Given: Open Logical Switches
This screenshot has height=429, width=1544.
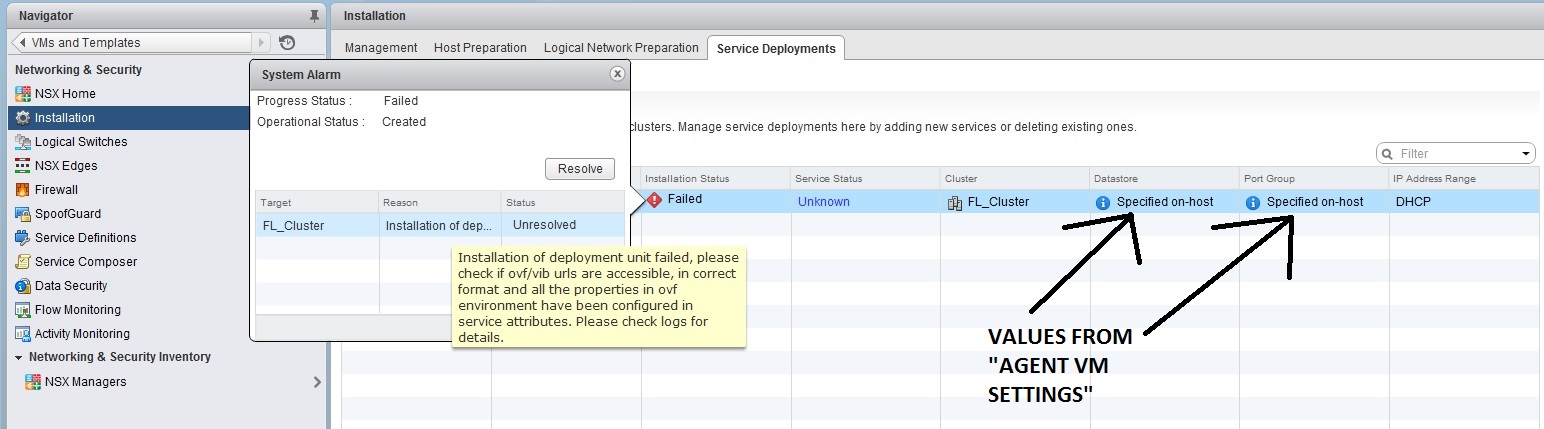Looking at the screenshot, I should coord(81,142).
